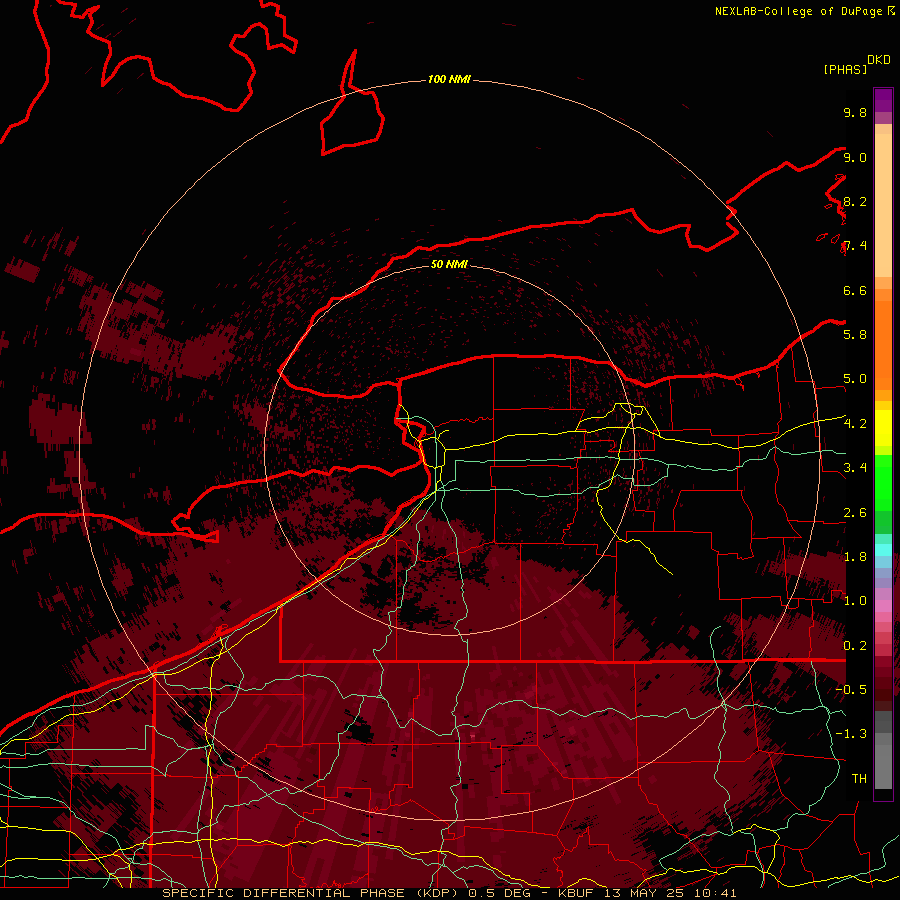Pick the cyan segment of the color bar

click(883, 550)
